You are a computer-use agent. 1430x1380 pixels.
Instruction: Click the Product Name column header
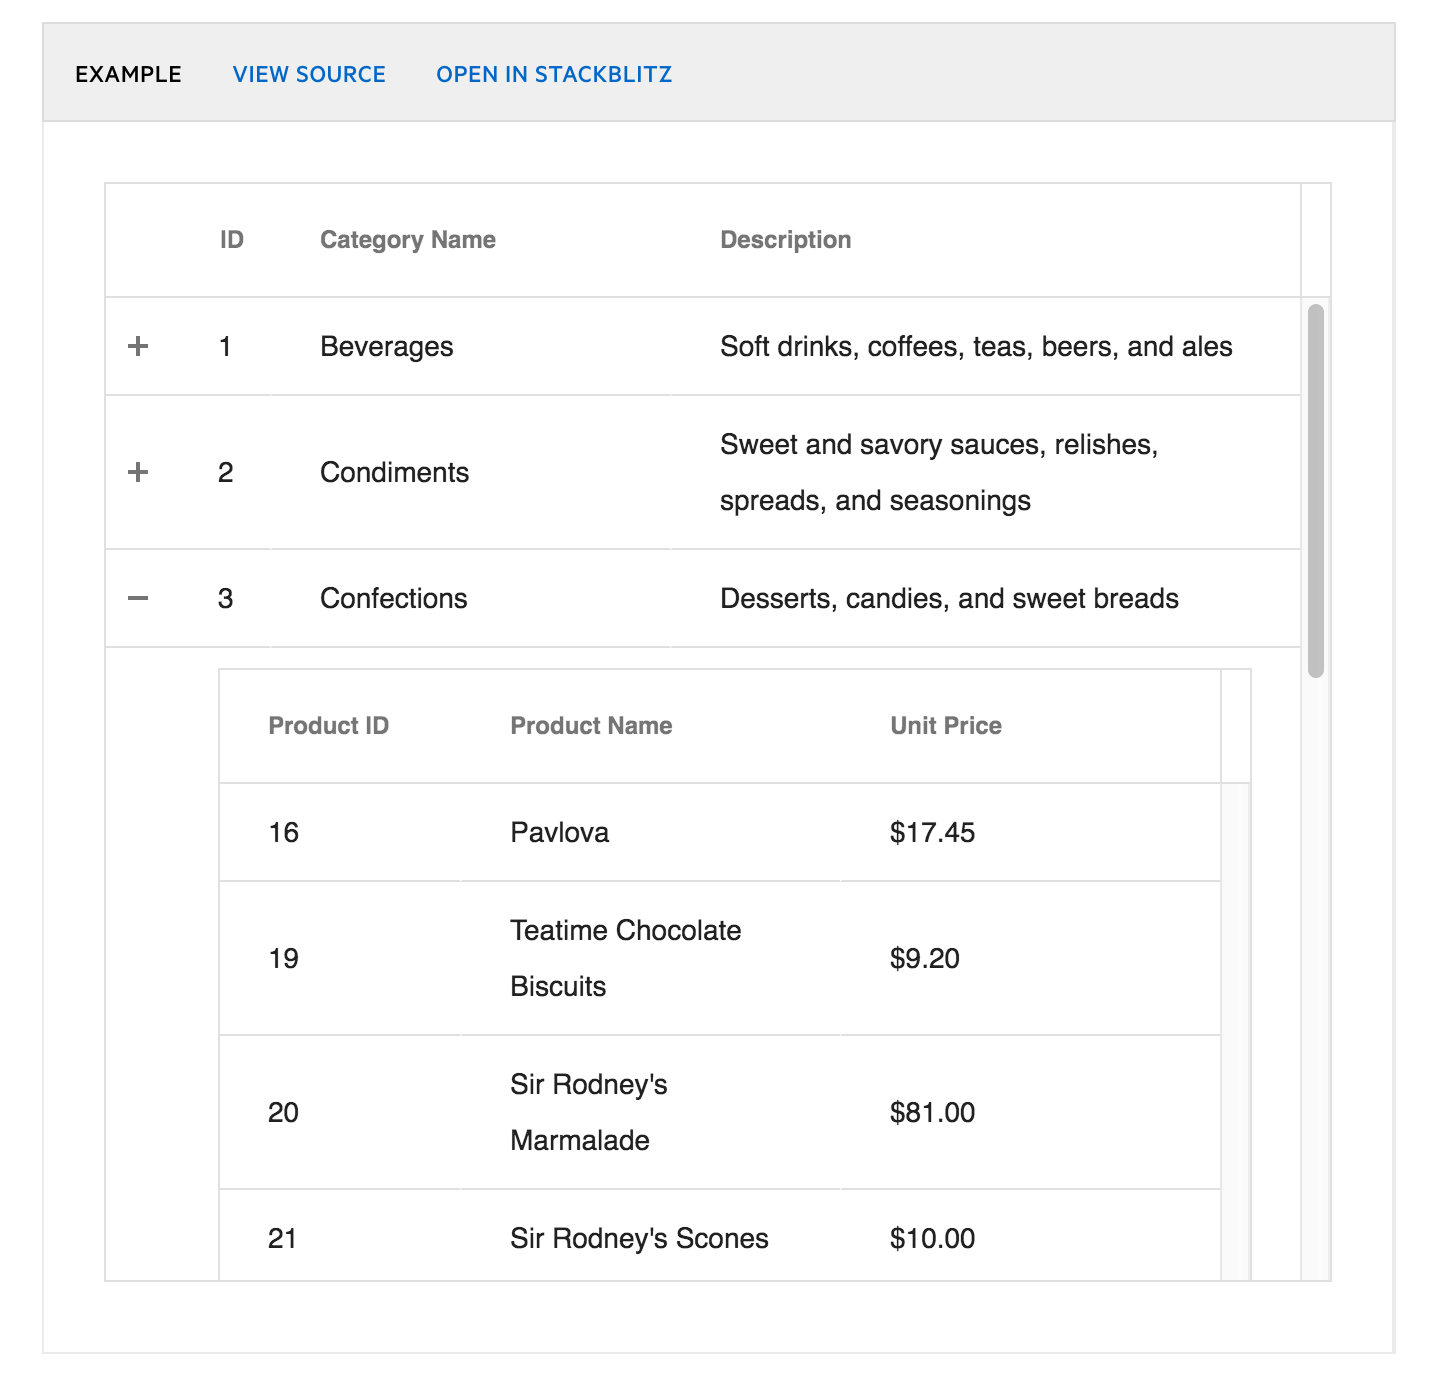(x=591, y=726)
